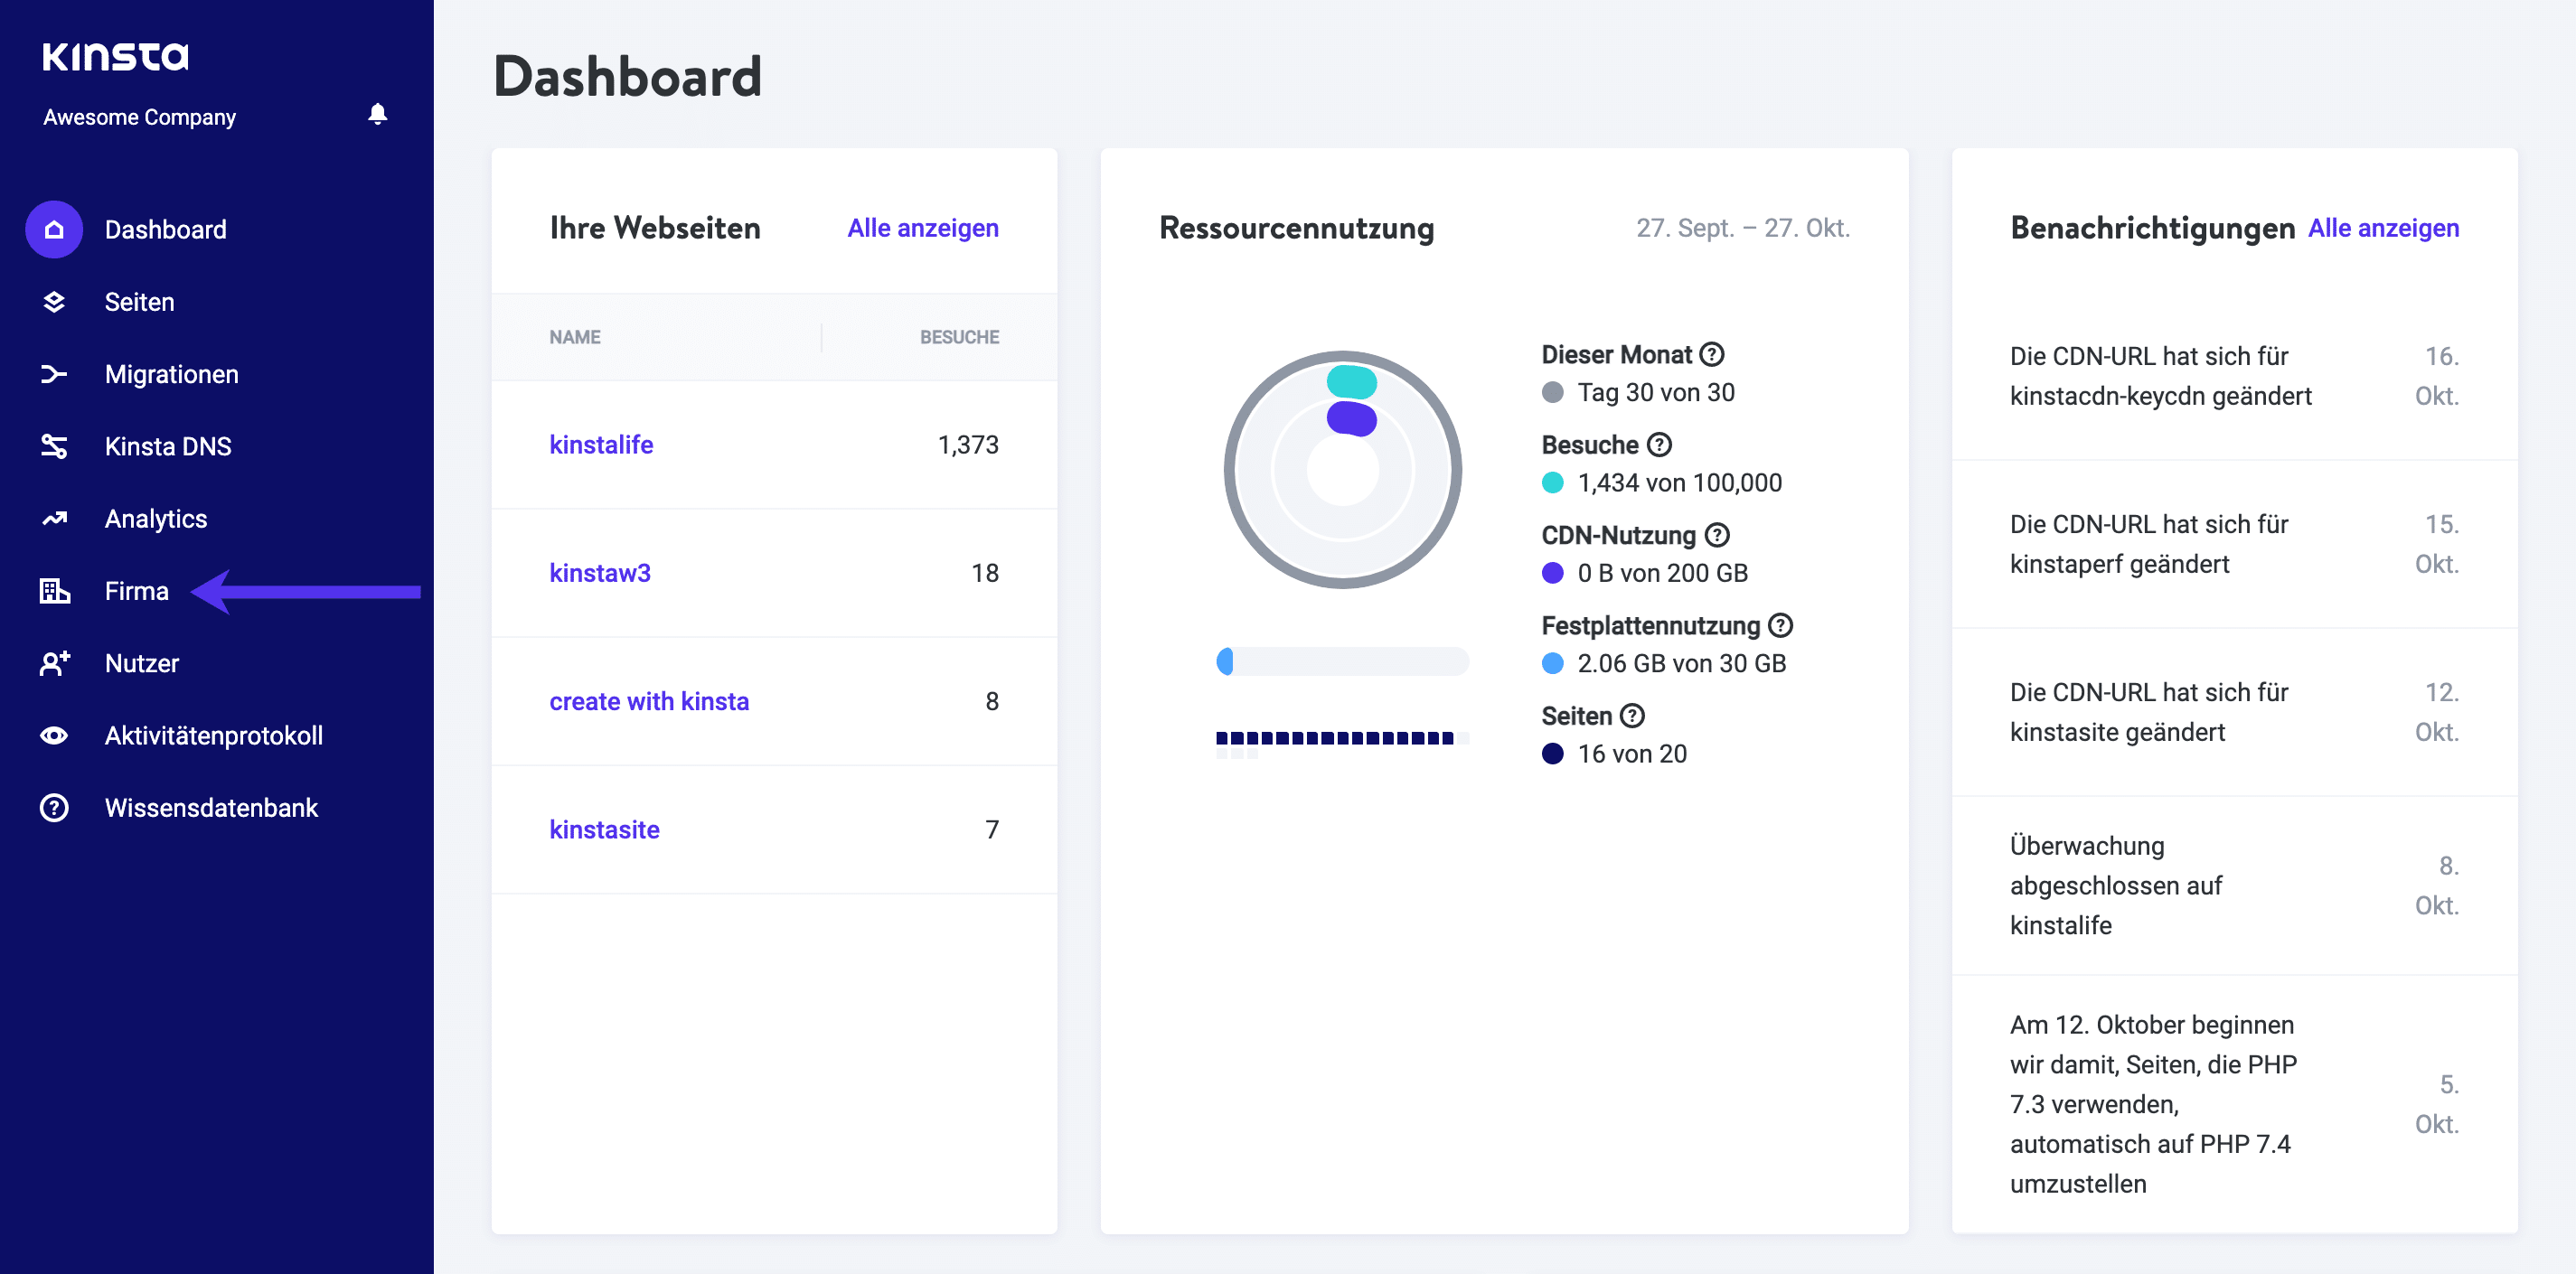Open Alle anzeigen for Ihre Webseiten

[923, 228]
